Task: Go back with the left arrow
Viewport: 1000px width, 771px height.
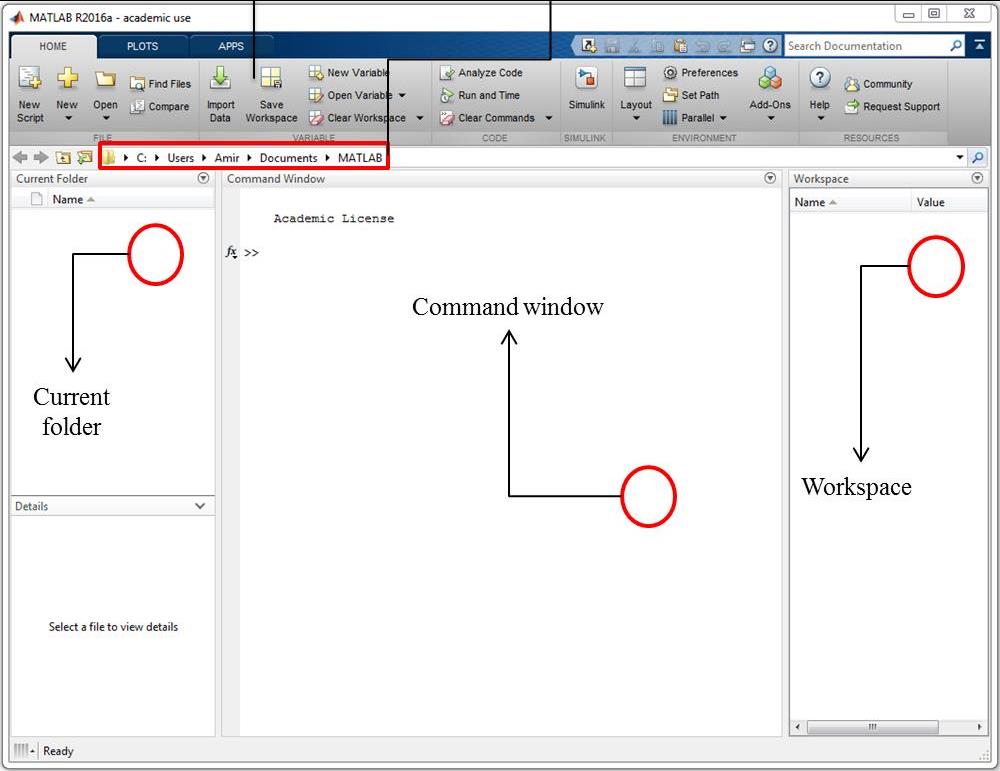Action: (20, 158)
